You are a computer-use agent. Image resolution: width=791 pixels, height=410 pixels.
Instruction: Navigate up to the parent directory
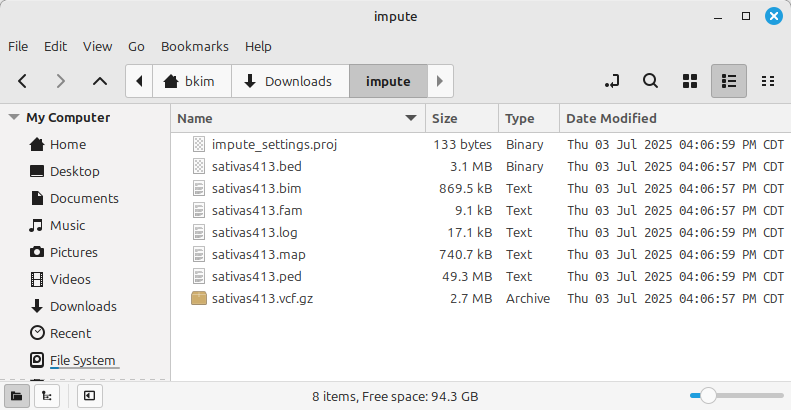click(99, 81)
